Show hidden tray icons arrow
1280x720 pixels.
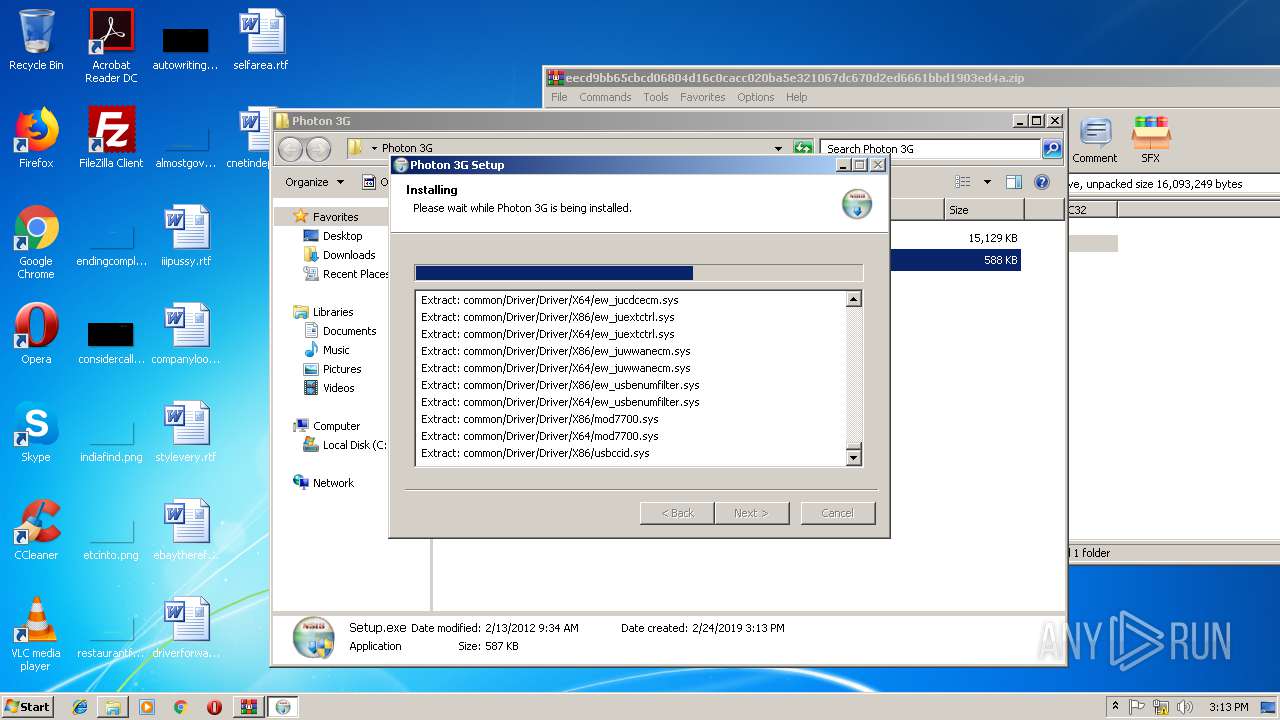(1115, 707)
